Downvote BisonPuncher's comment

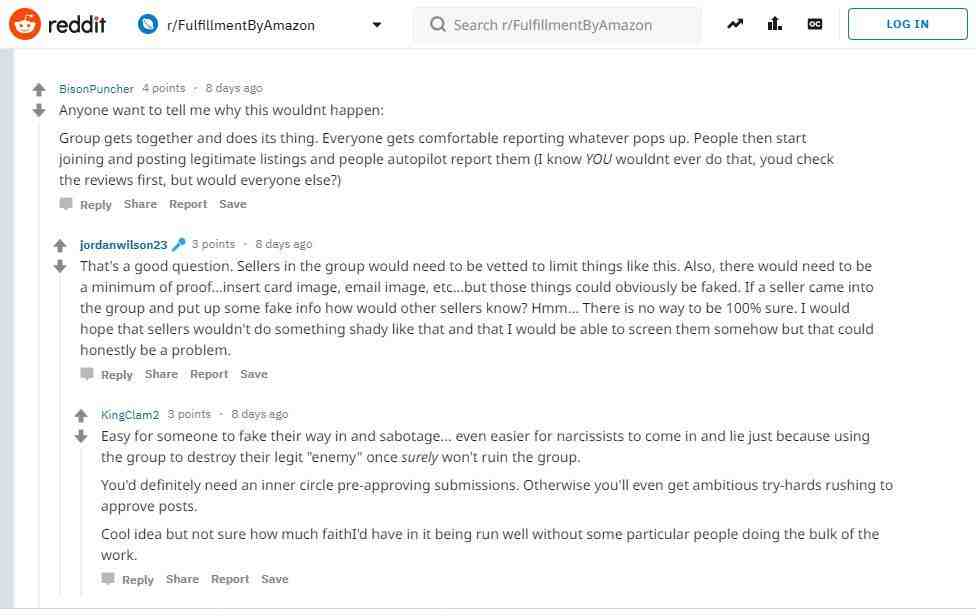(x=39, y=111)
